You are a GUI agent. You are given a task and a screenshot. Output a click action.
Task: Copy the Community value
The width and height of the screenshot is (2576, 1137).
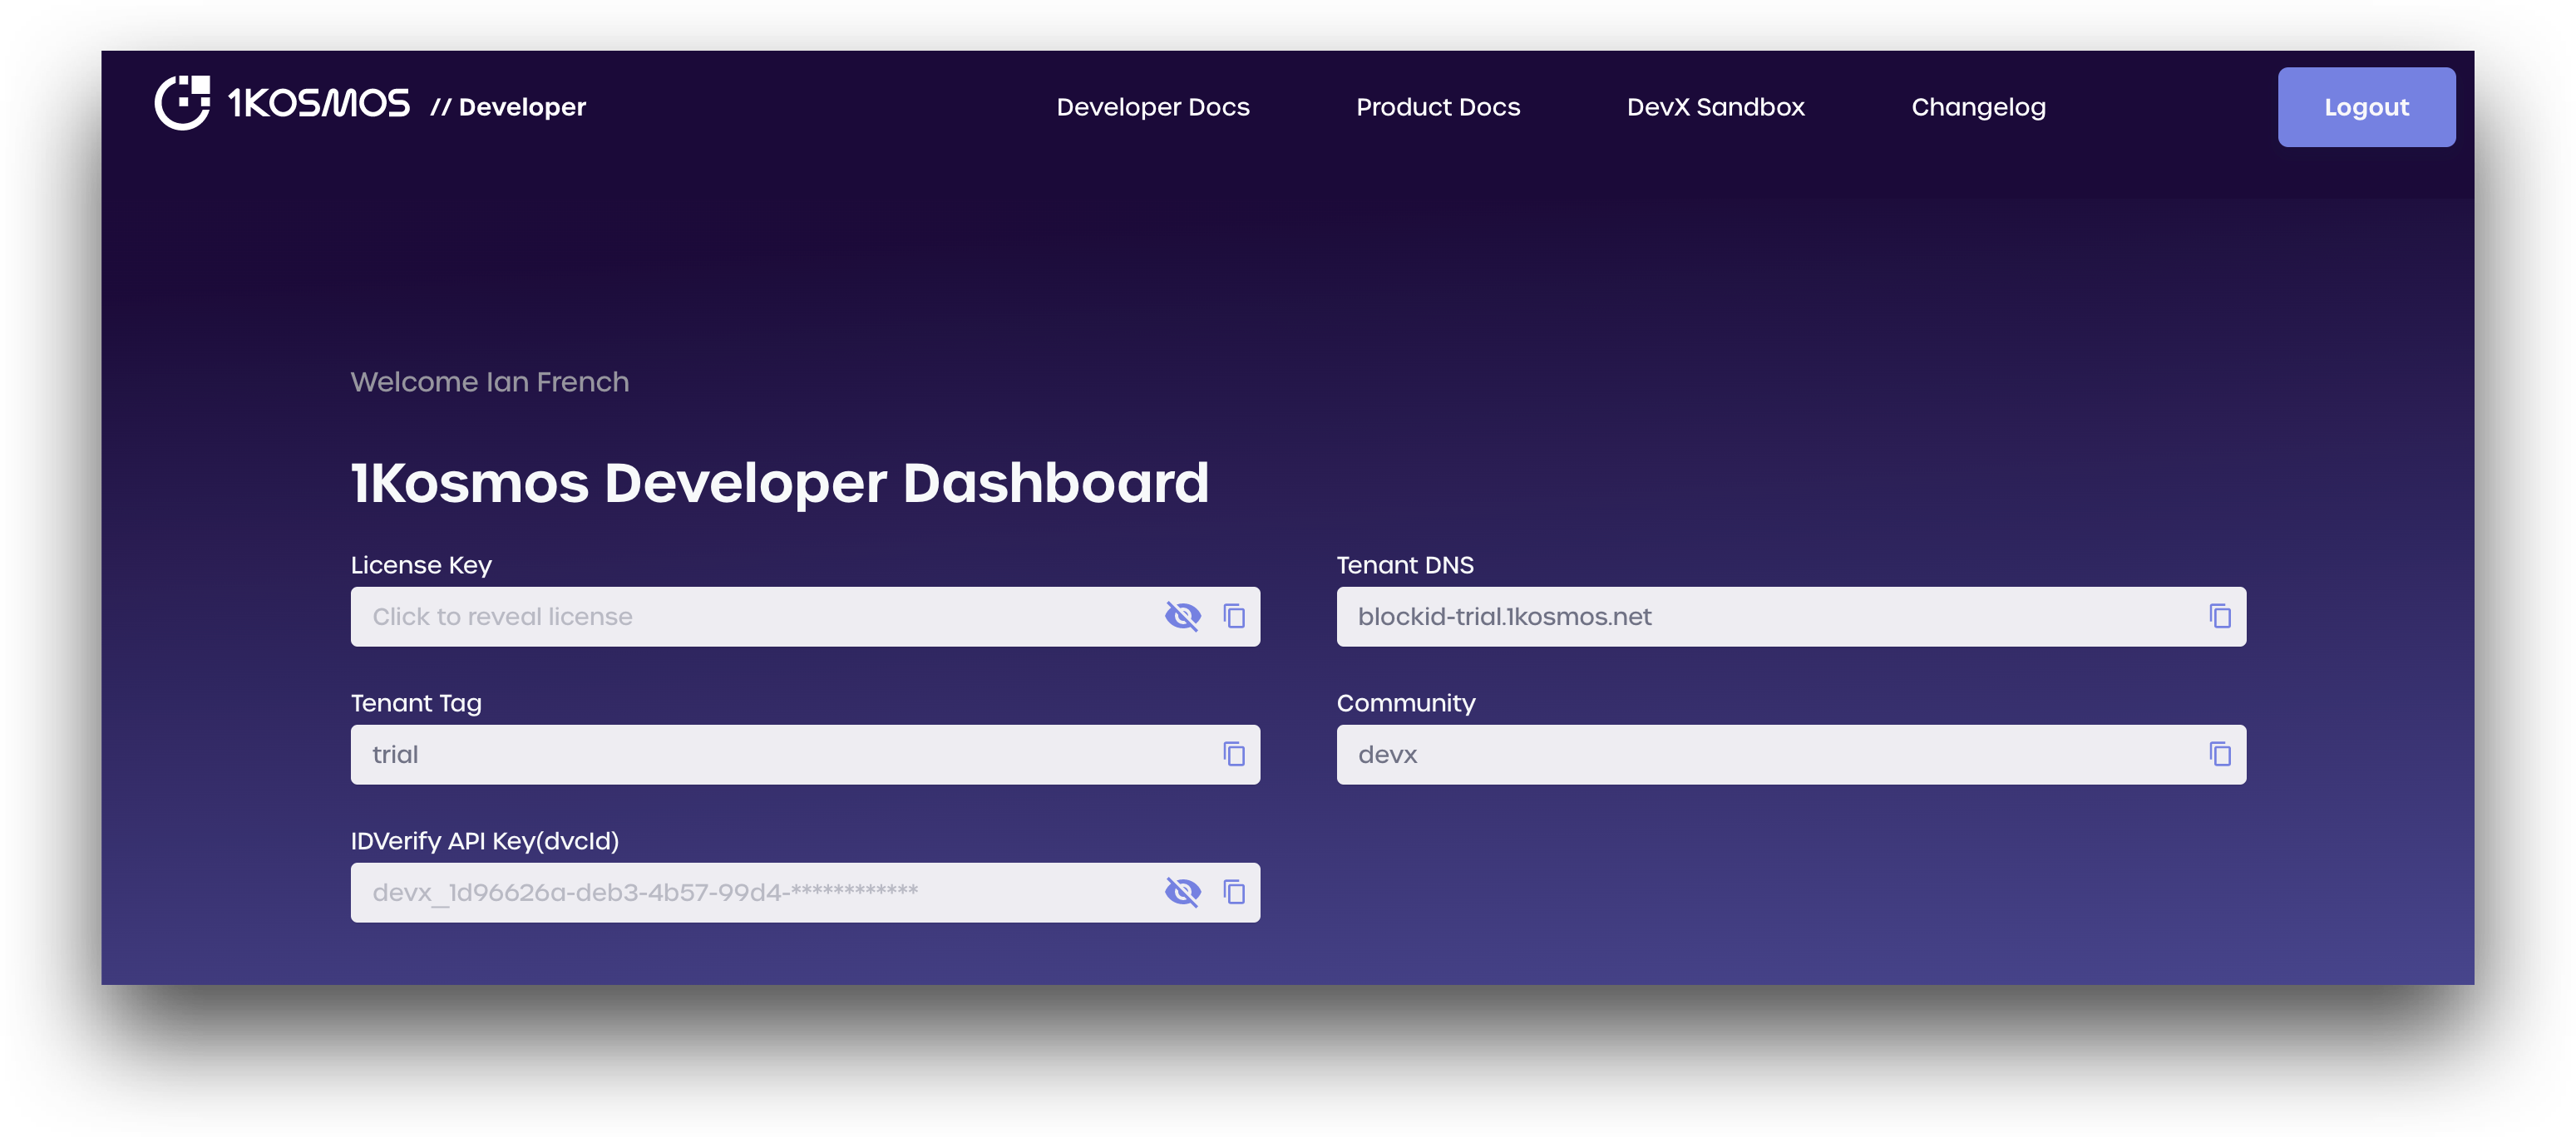click(x=2220, y=754)
